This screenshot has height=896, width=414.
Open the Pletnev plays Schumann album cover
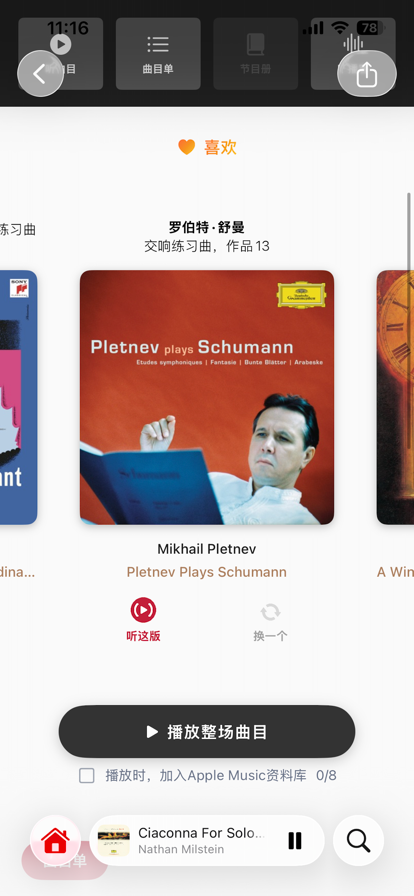207,397
